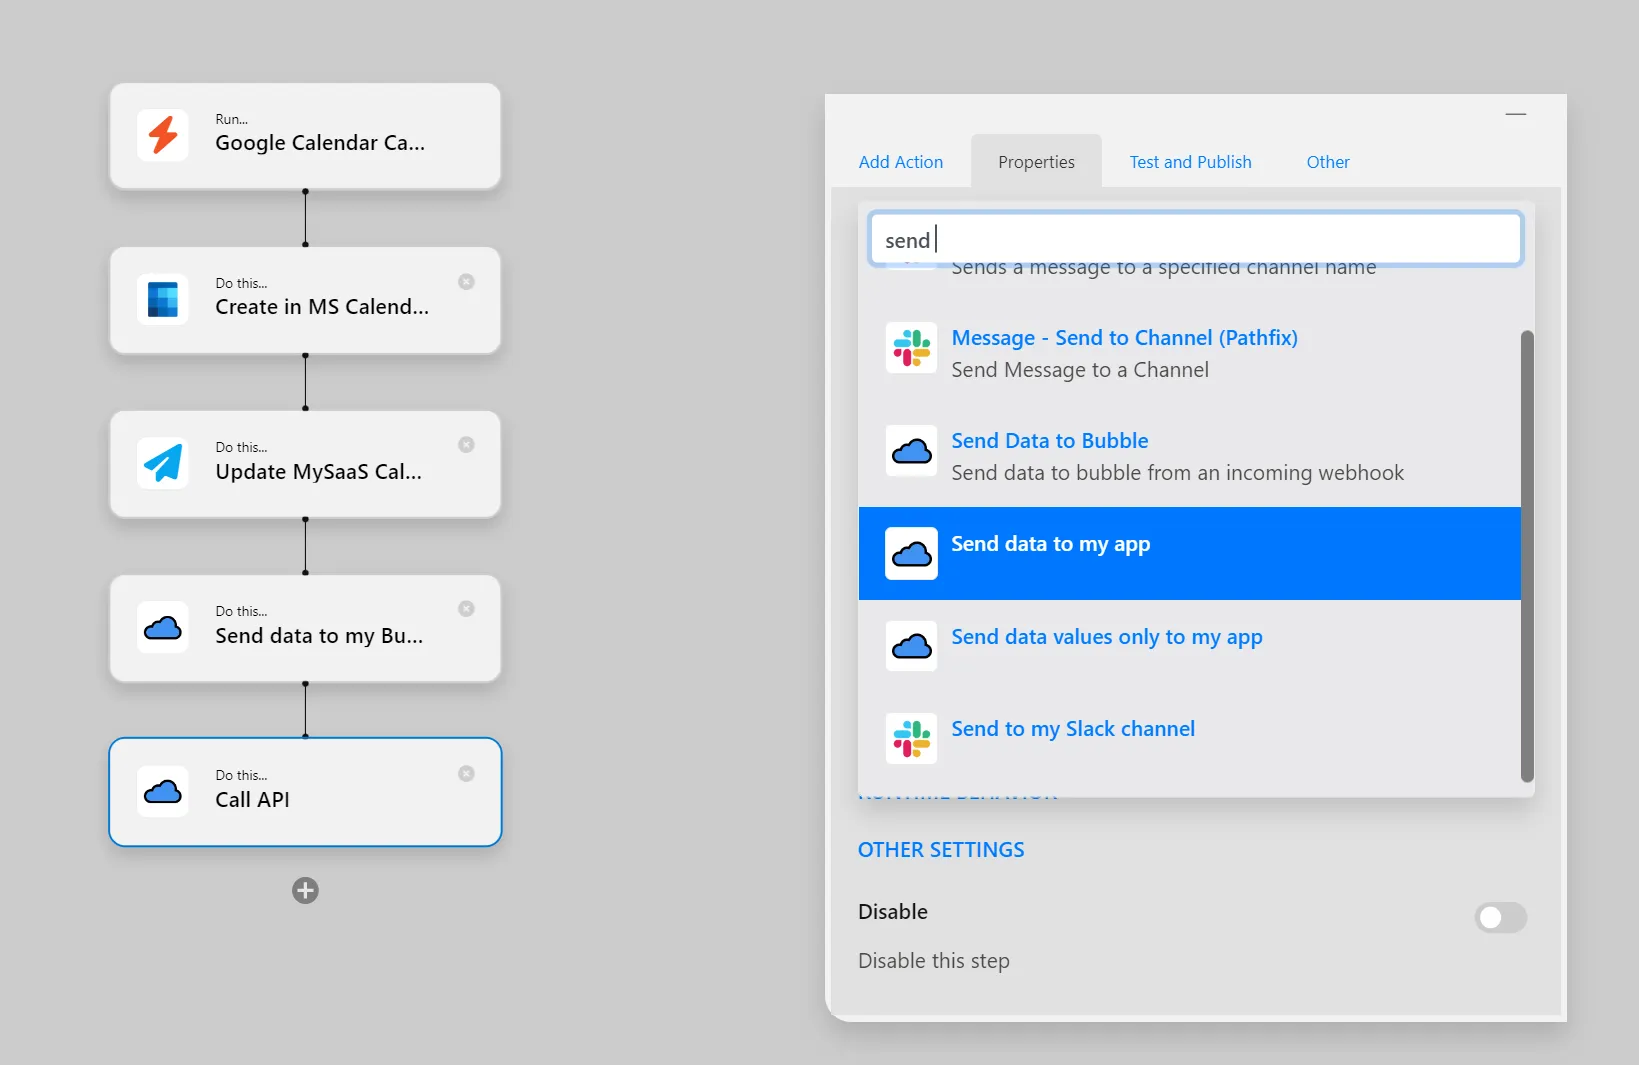Click the OTHER SETTINGS heading
Viewport: 1639px width, 1065px height.
(x=941, y=850)
